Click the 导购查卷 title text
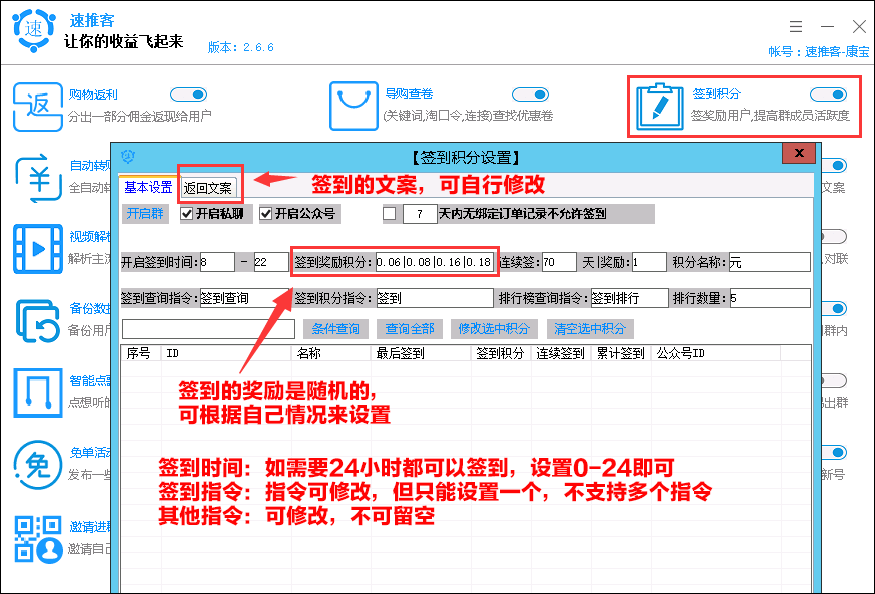This screenshot has width=875, height=594. point(409,94)
